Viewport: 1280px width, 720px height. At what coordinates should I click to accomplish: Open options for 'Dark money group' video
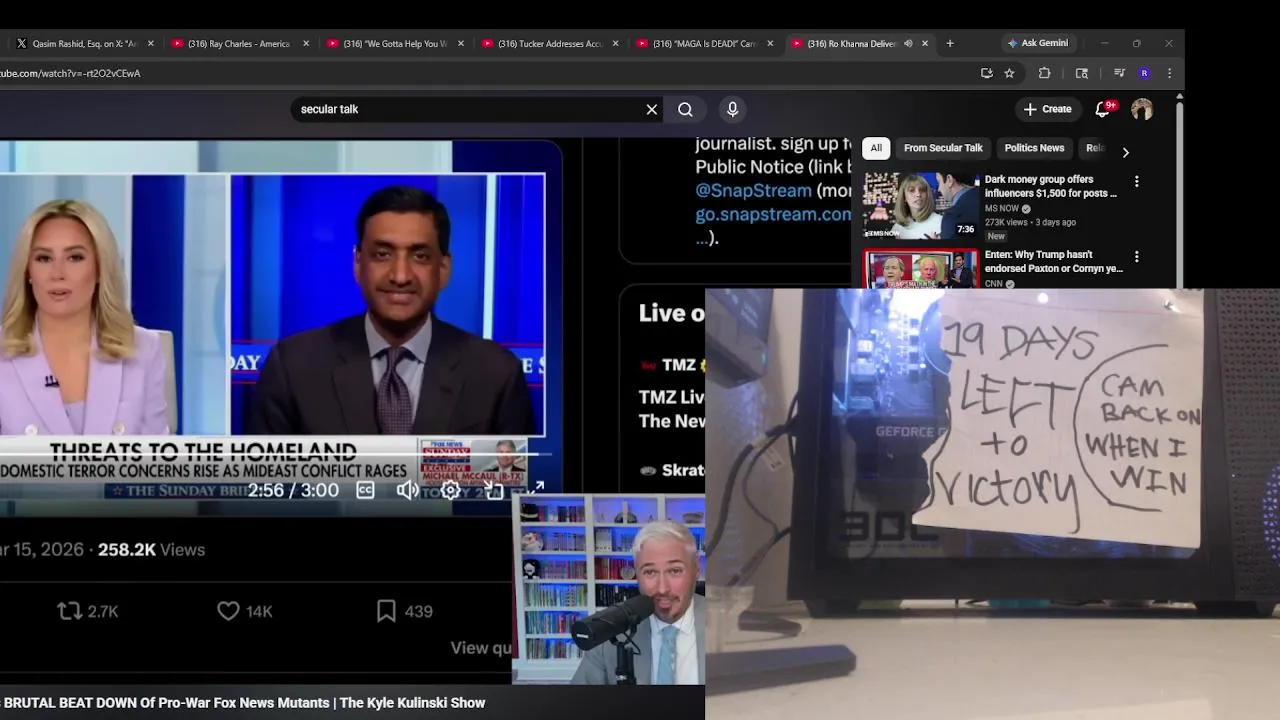point(1136,182)
